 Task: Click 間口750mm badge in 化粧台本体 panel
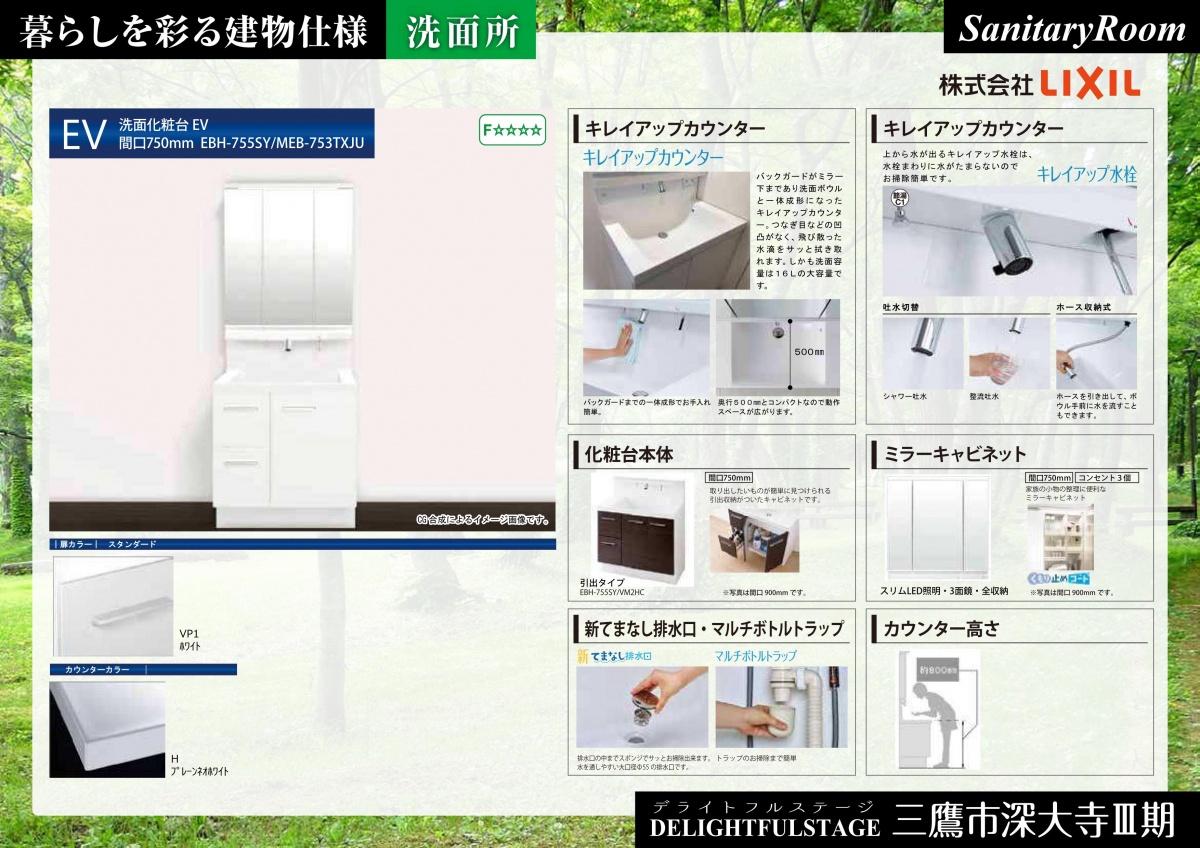(729, 478)
